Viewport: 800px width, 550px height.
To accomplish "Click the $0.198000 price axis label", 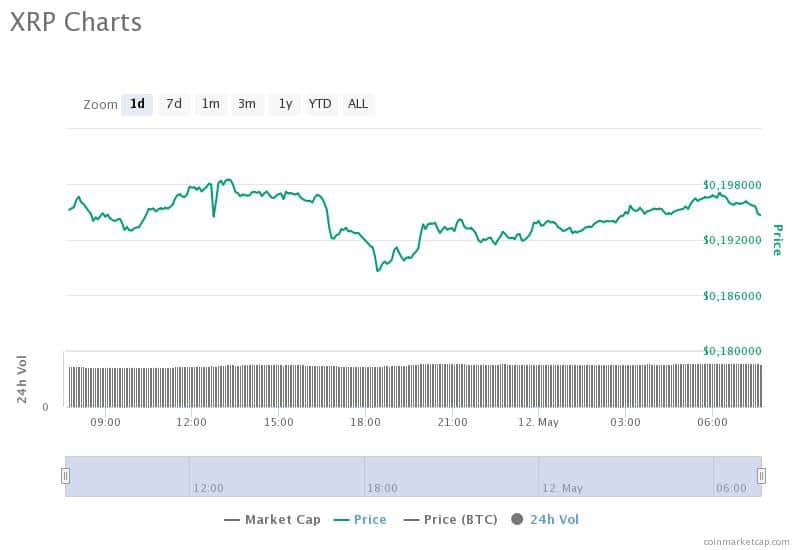I will 732,185.
